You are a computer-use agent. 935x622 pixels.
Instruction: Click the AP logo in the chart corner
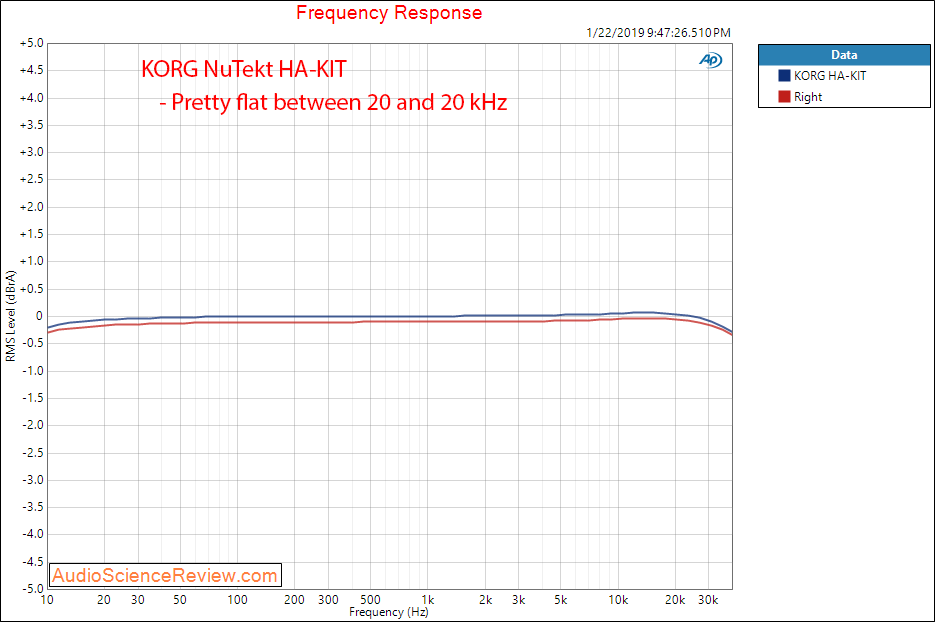710,60
